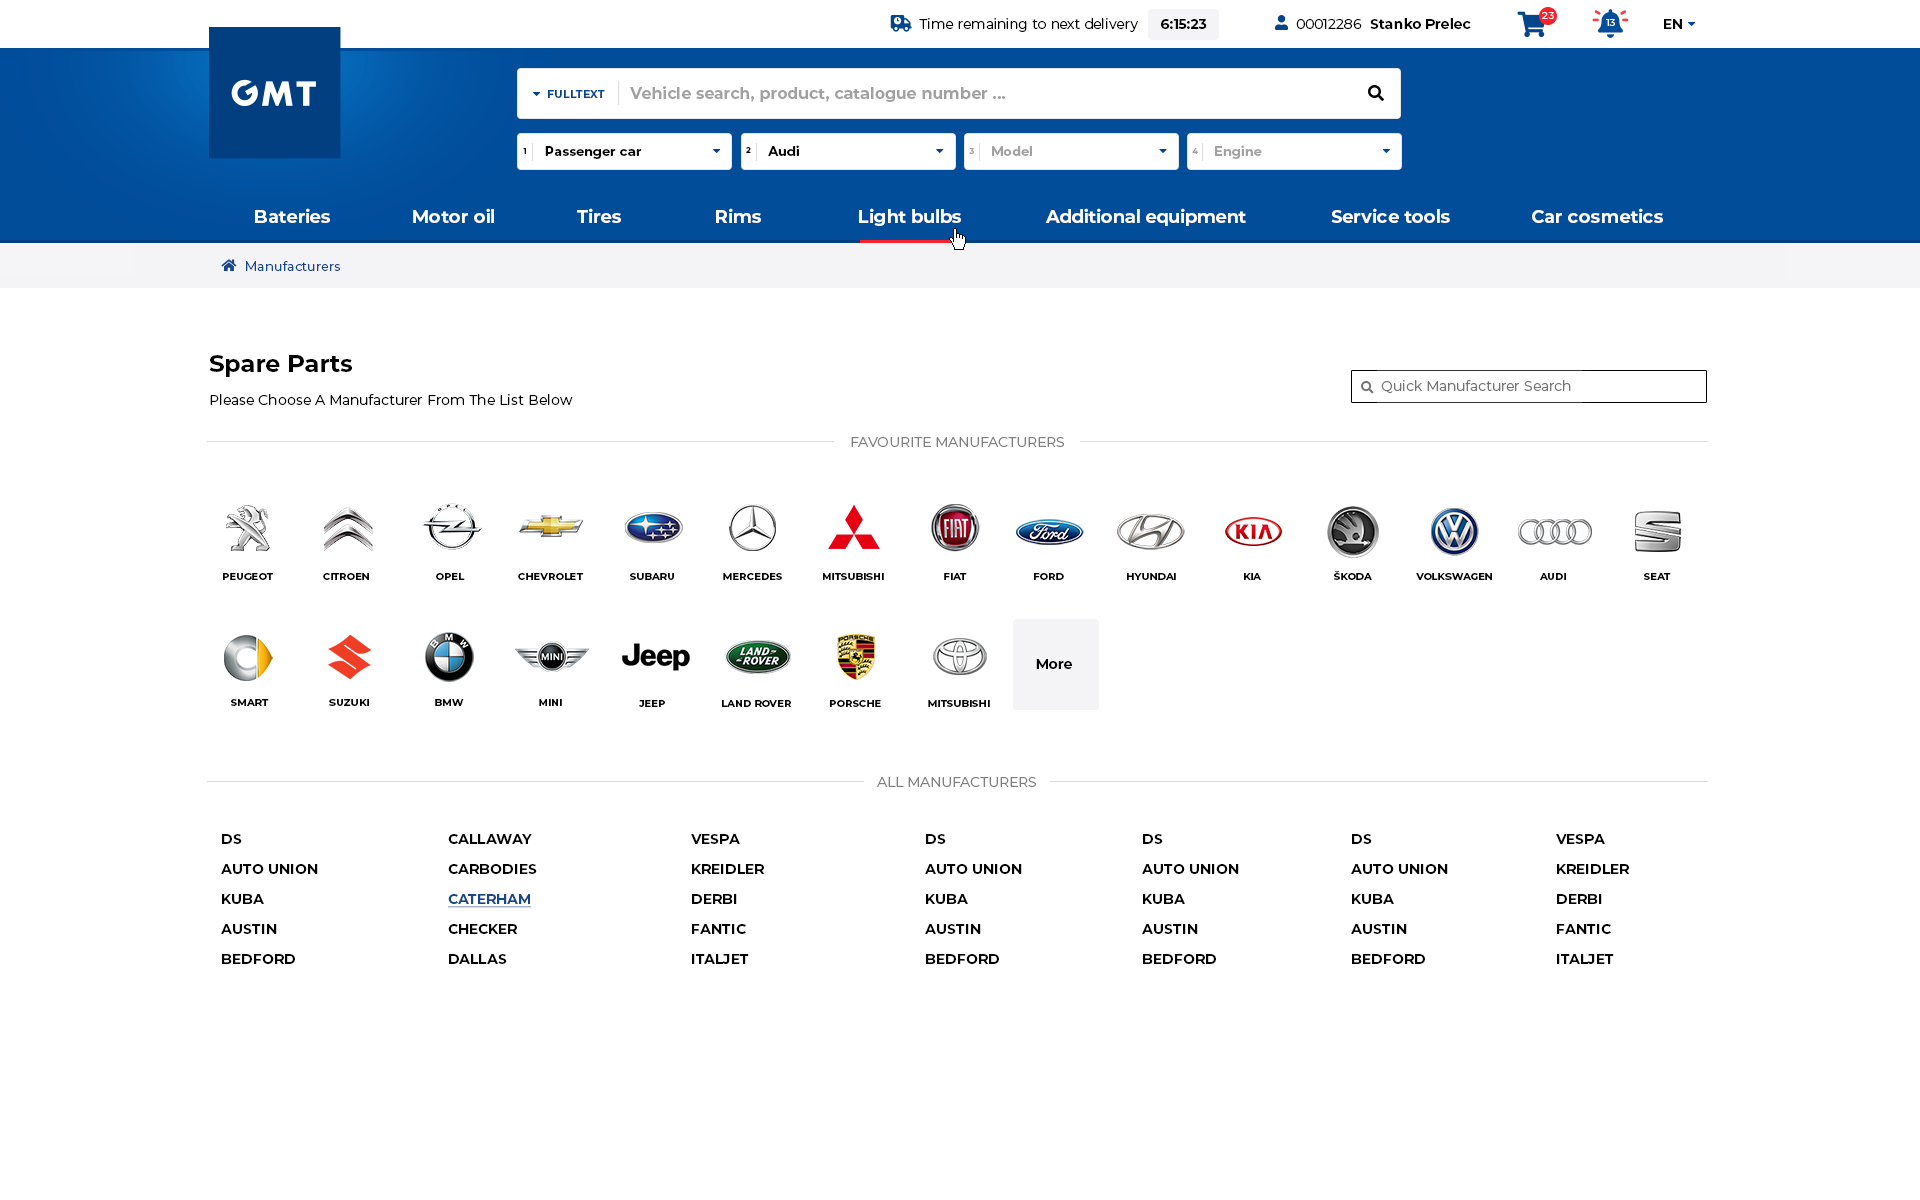Open the shopping cart icon
Viewport: 1920px width, 1200px height.
tap(1532, 24)
